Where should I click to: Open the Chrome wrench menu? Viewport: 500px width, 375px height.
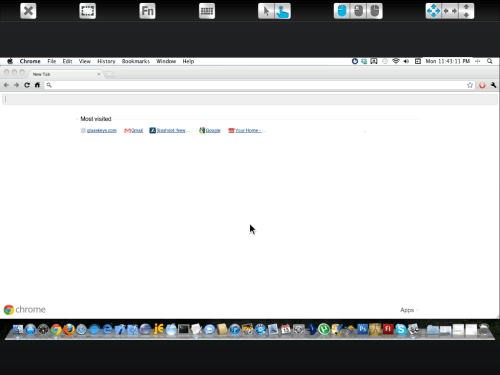coord(493,85)
